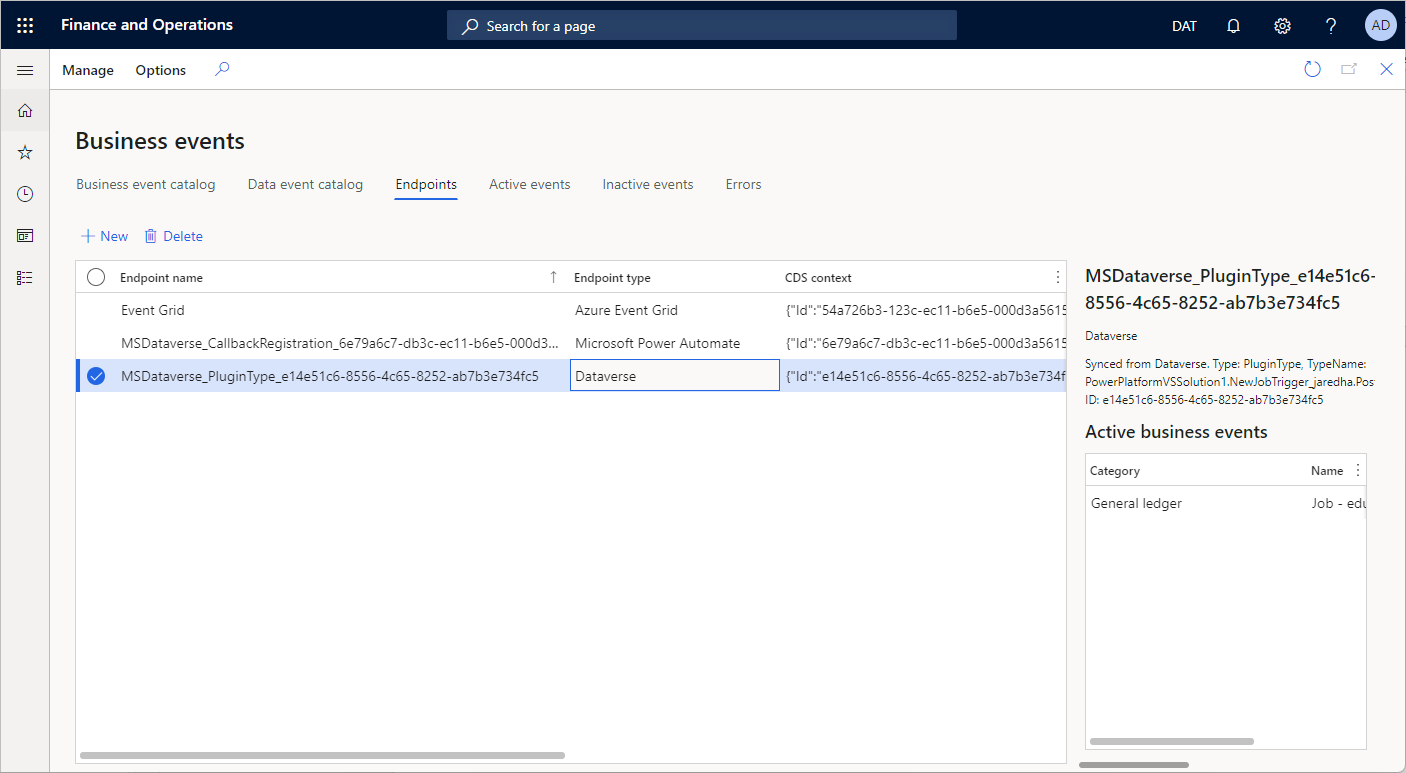
Task: Toggle the select-all rows circle checkbox
Action: pos(96,277)
